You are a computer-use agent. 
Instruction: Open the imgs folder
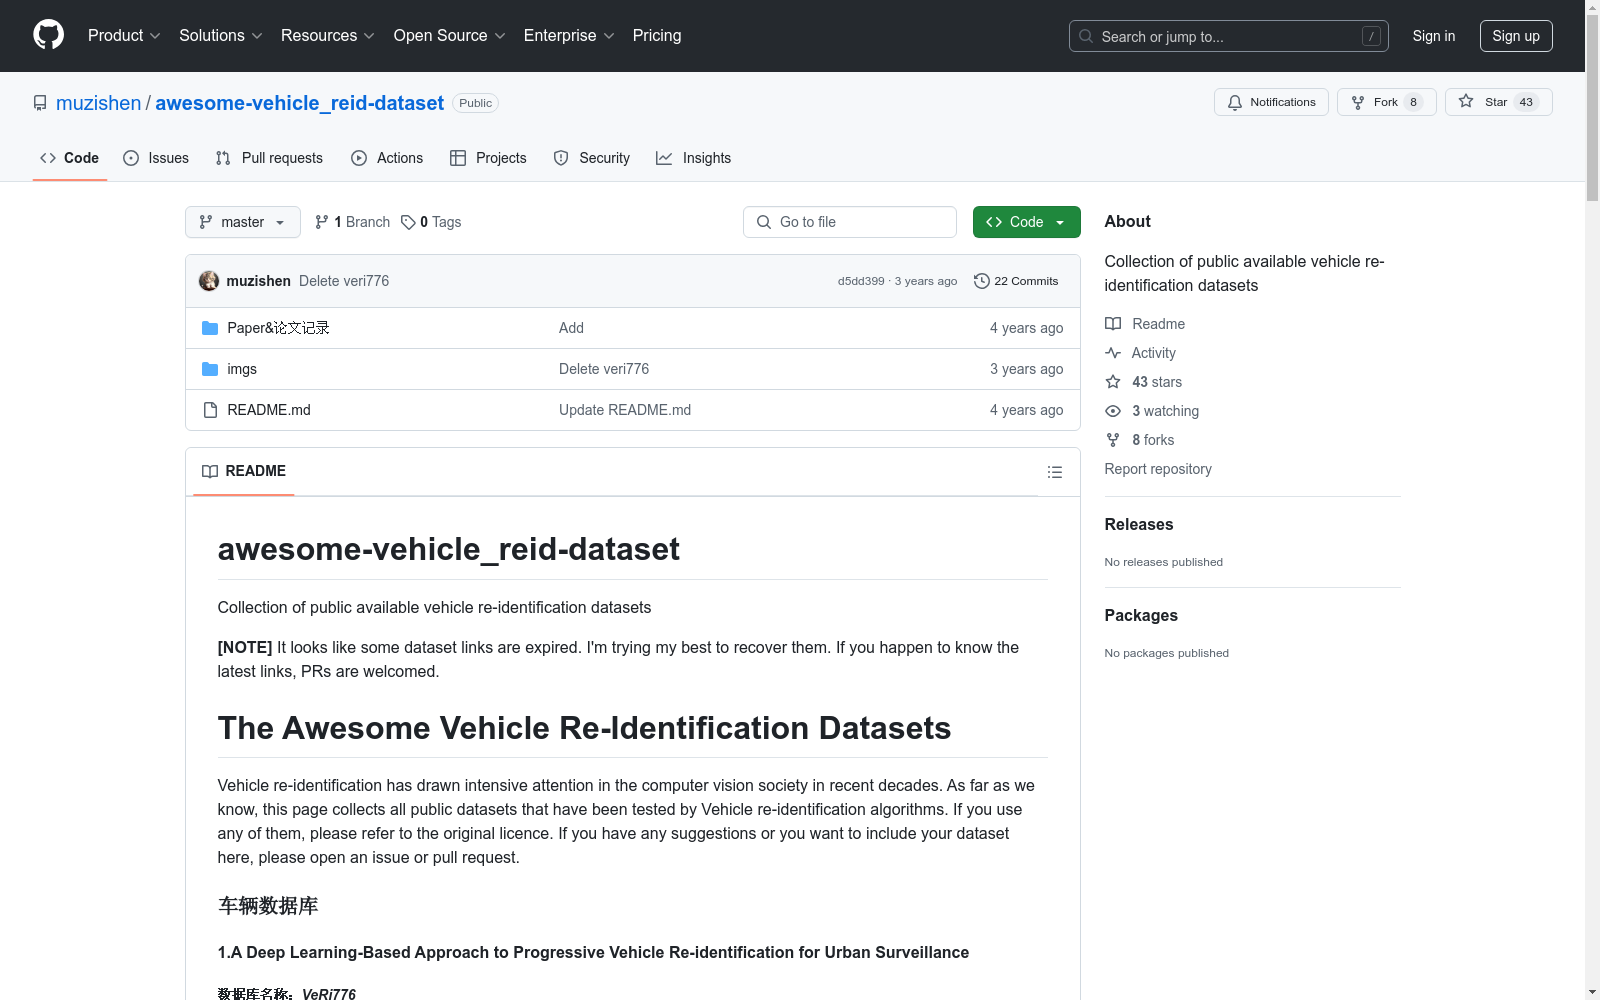242,369
